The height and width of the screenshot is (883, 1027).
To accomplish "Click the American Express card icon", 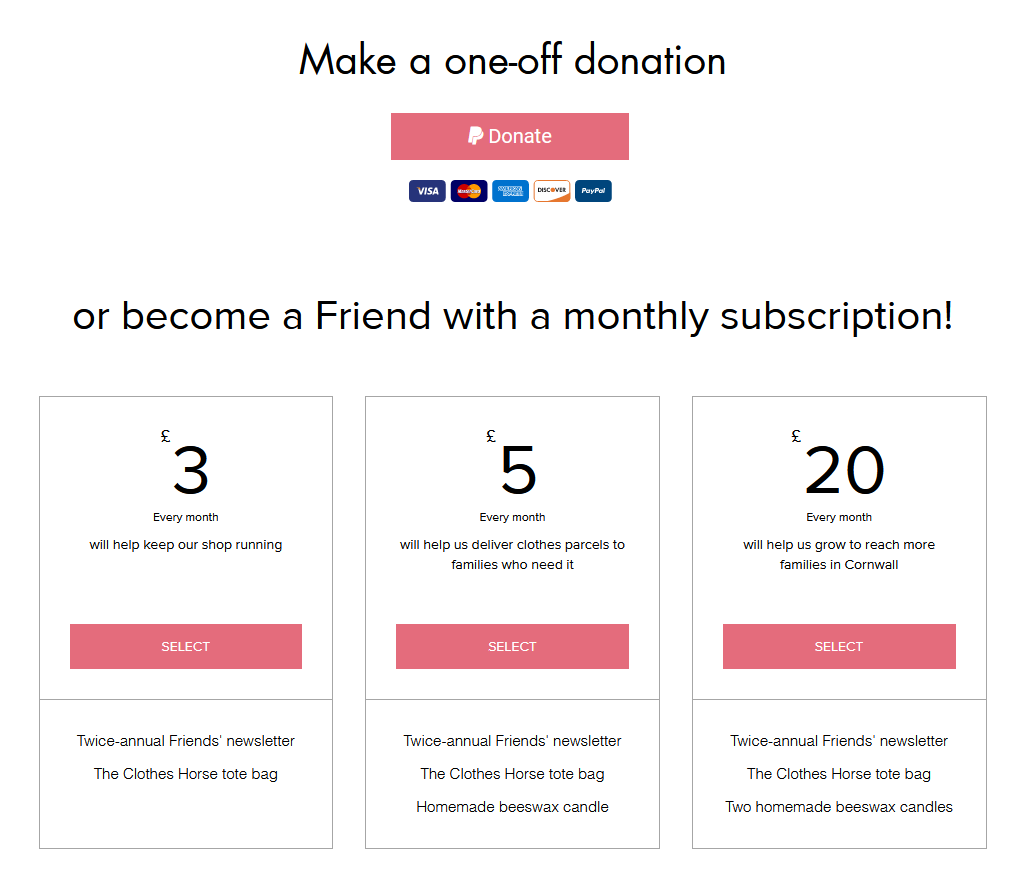I will (x=510, y=191).
